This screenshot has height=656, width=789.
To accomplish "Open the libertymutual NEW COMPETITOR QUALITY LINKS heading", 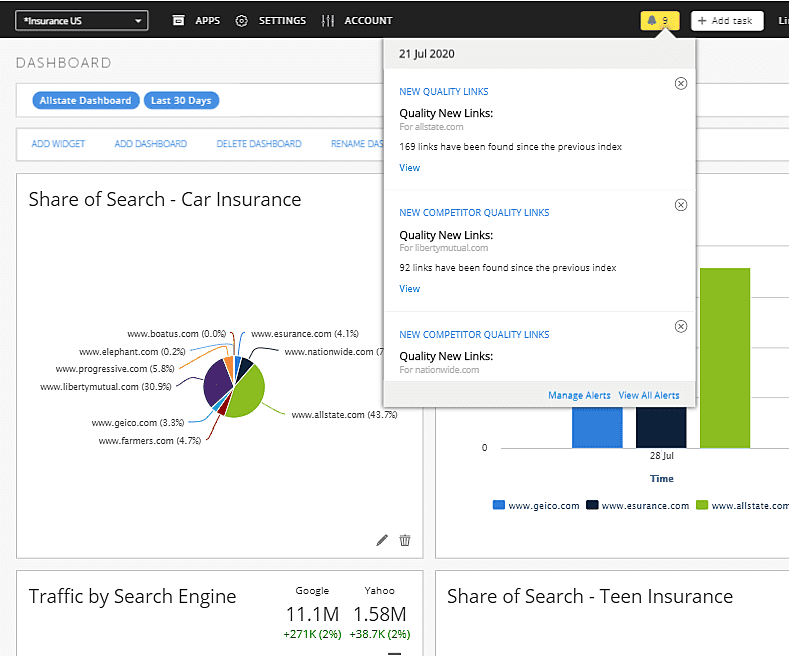I will coord(474,213).
